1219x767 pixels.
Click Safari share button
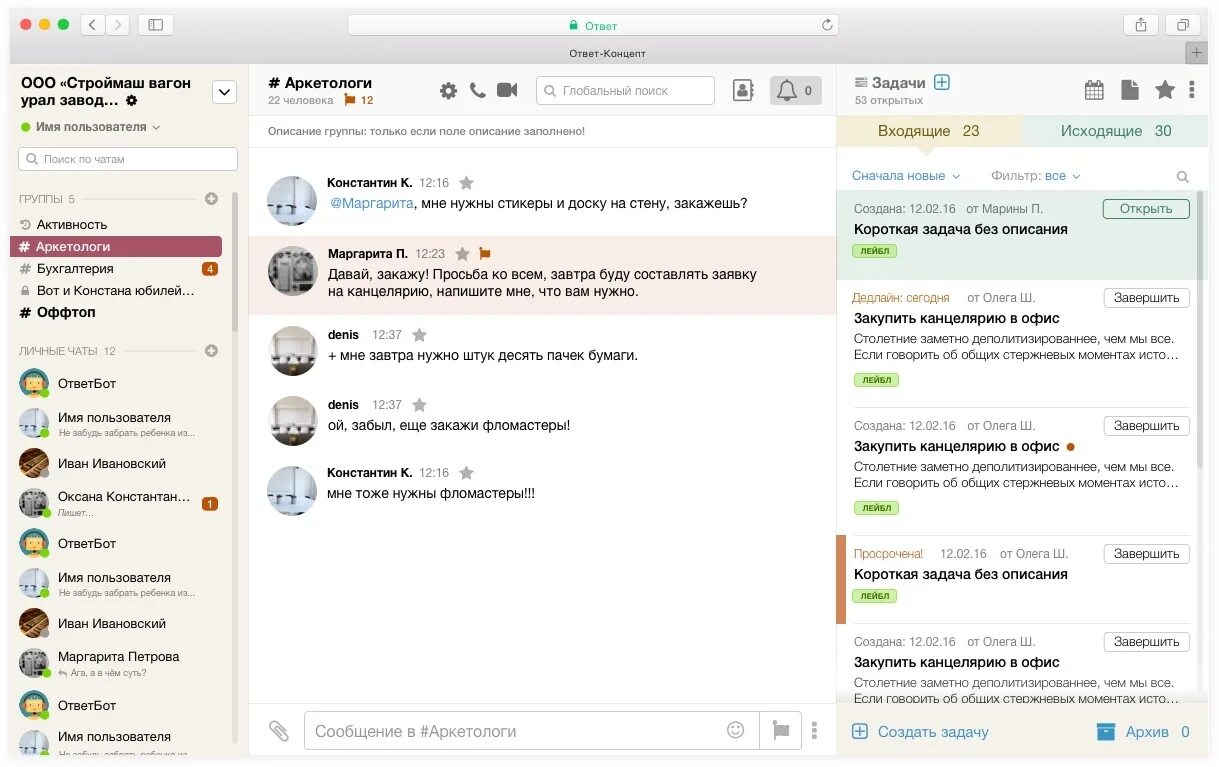[1141, 25]
